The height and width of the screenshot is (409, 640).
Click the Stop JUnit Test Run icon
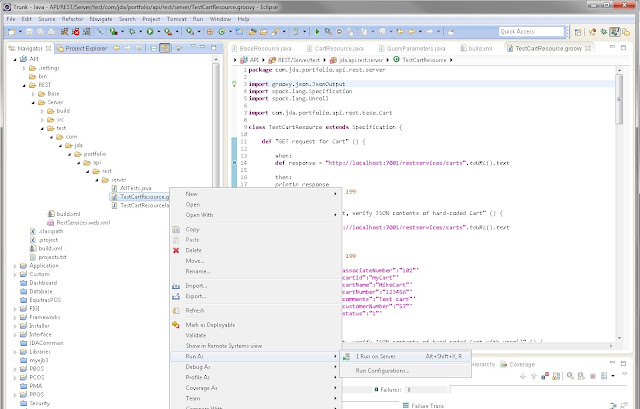point(593,376)
